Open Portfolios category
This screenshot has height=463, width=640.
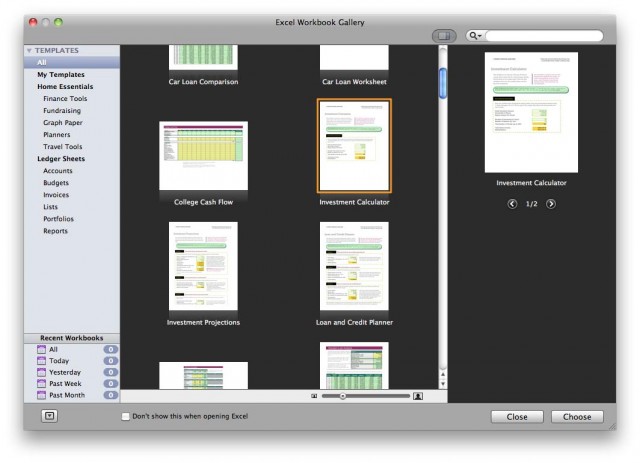[x=58, y=219]
